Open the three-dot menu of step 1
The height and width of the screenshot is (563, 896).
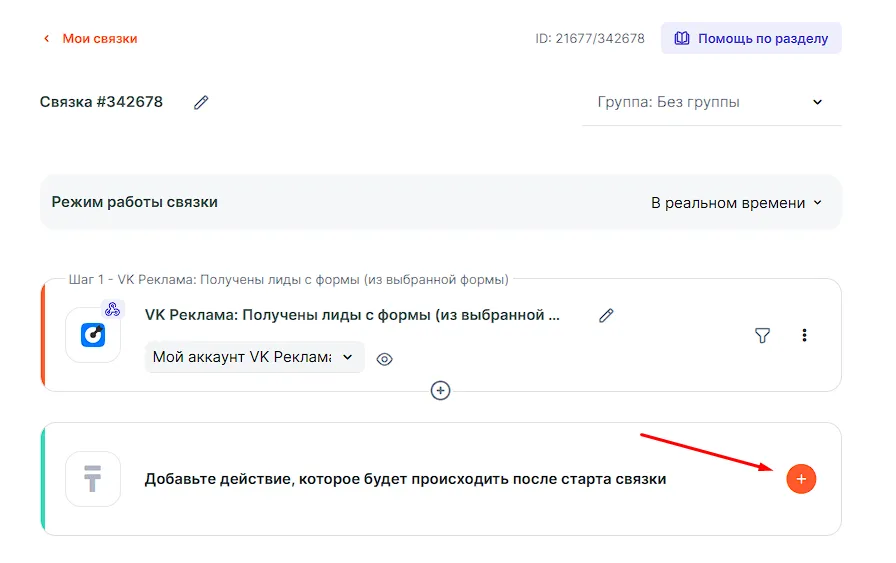pos(804,336)
